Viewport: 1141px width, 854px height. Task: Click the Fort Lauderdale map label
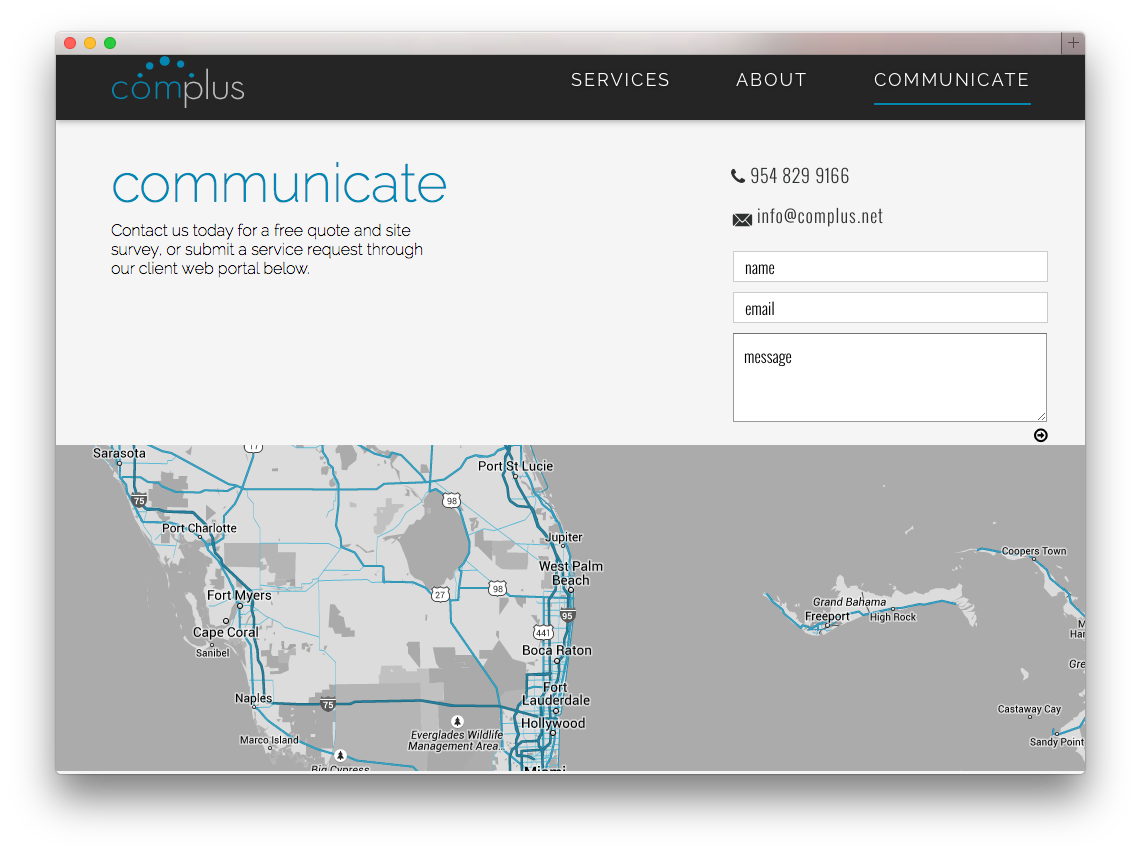coord(556,694)
